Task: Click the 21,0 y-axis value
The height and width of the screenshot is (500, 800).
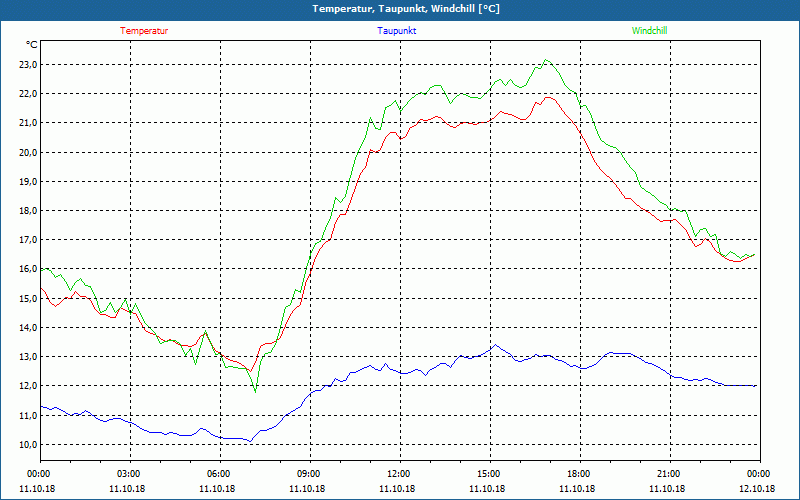Action: [29, 123]
